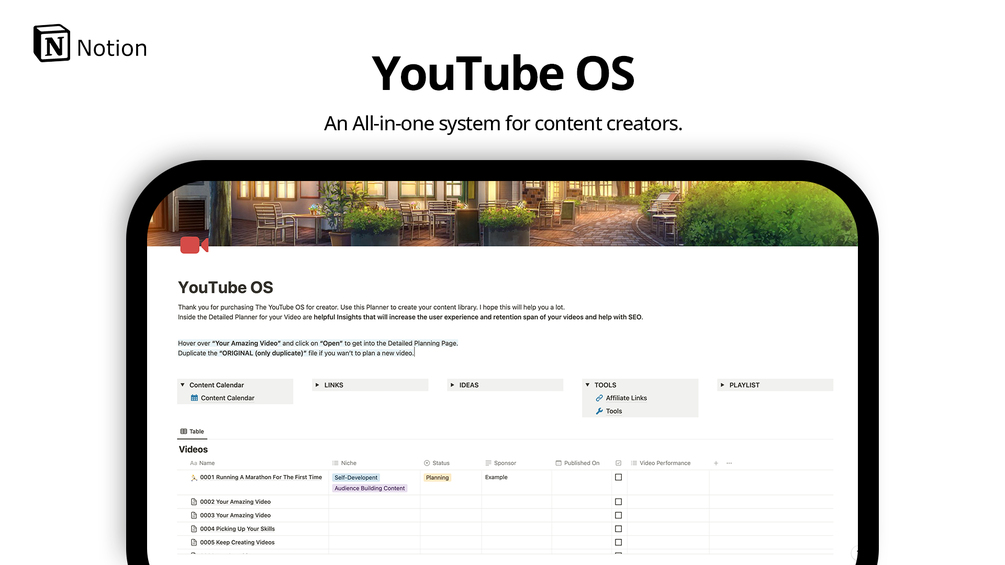Click the calendar icon beside Content Calendar link
Viewport: 1005px width, 565px height.
pos(194,398)
